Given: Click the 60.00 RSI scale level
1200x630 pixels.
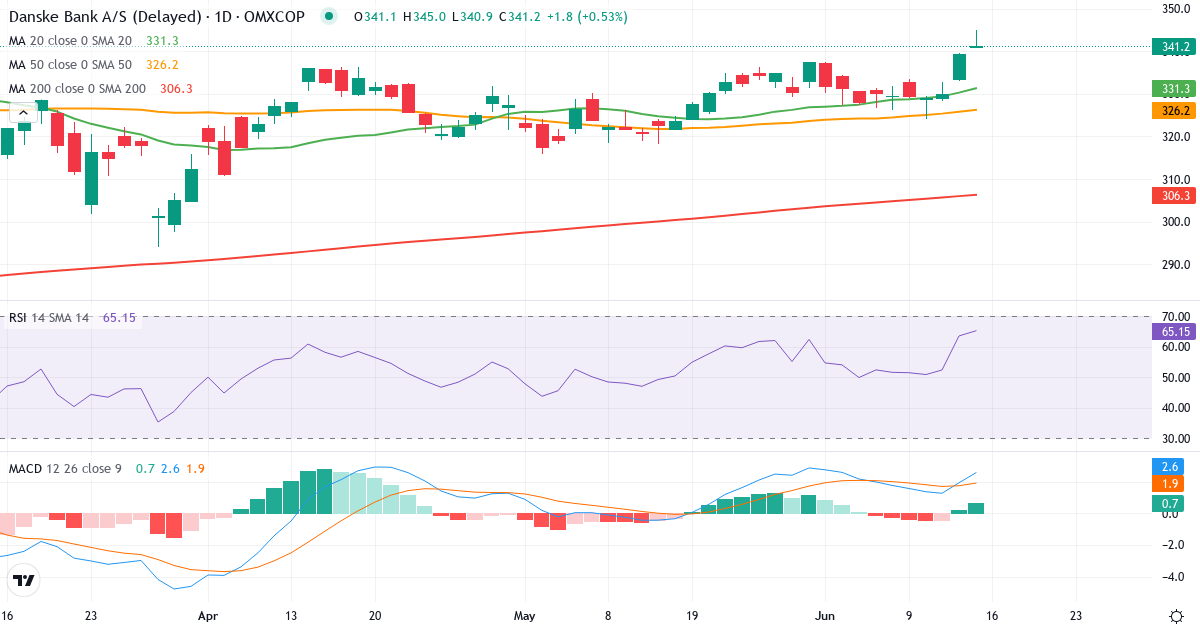Looking at the screenshot, I should coord(1175,347).
